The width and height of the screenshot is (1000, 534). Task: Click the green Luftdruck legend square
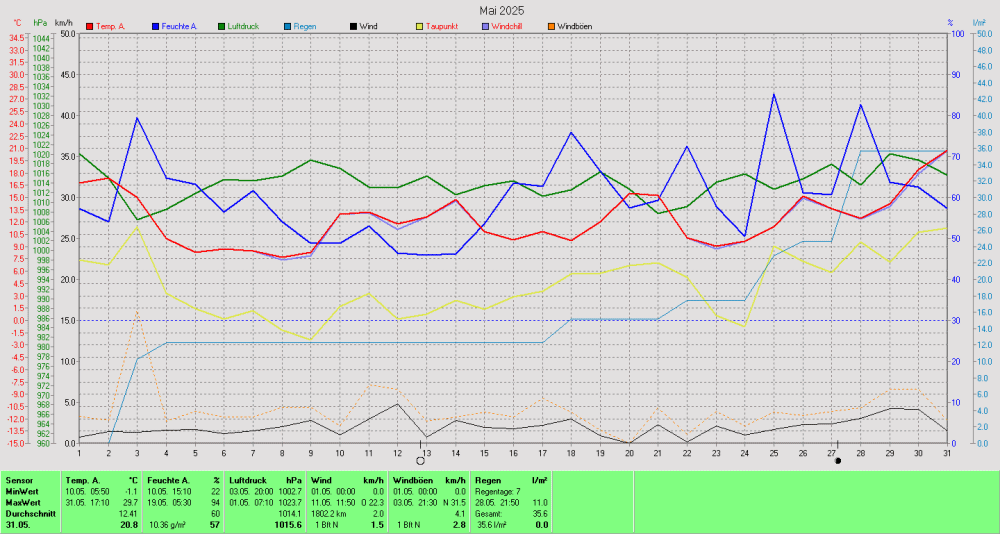click(x=221, y=25)
